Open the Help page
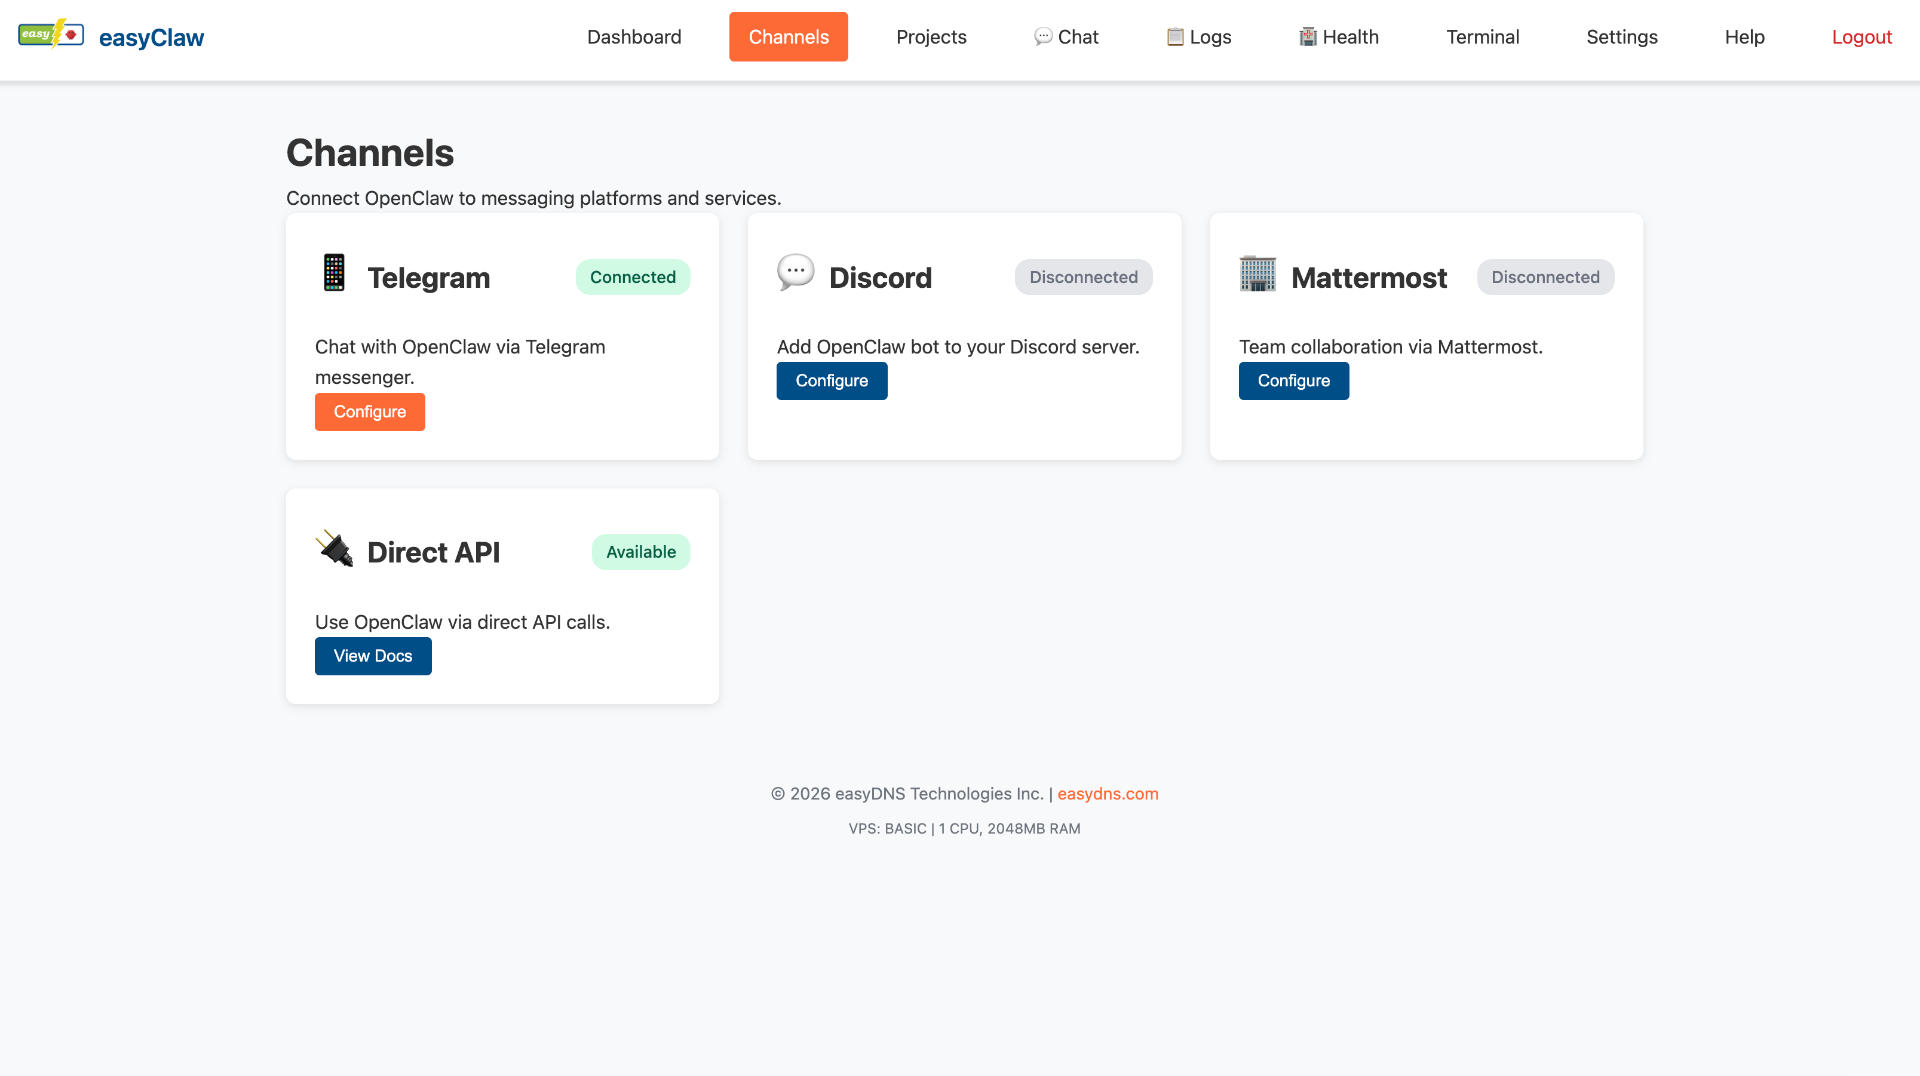Viewport: 1920px width, 1076px height. tap(1744, 37)
